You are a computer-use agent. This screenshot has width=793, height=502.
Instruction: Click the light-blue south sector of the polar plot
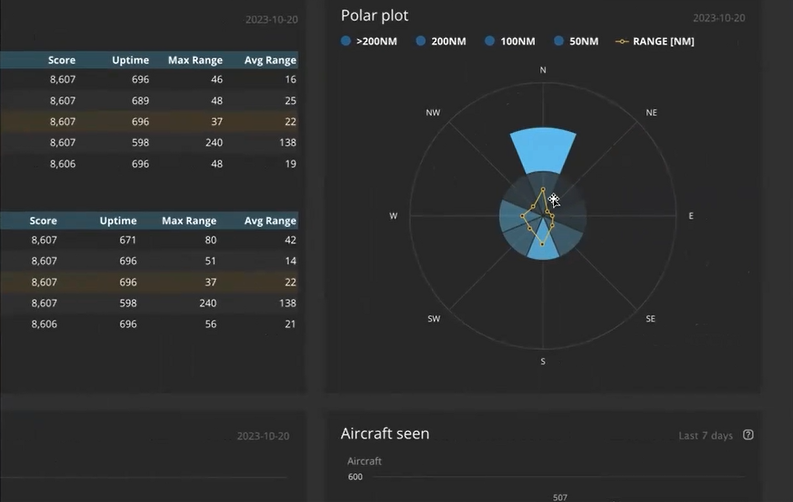[543, 248]
